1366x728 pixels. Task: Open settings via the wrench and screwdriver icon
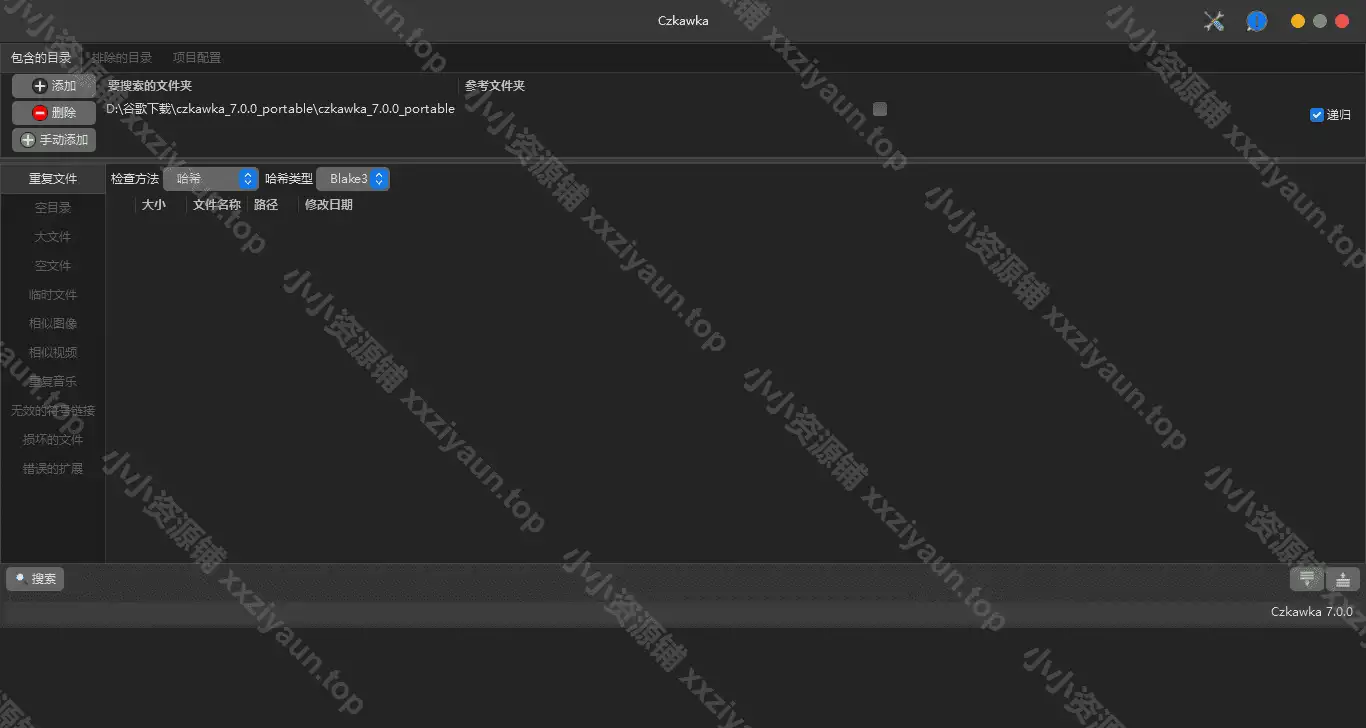click(x=1214, y=21)
